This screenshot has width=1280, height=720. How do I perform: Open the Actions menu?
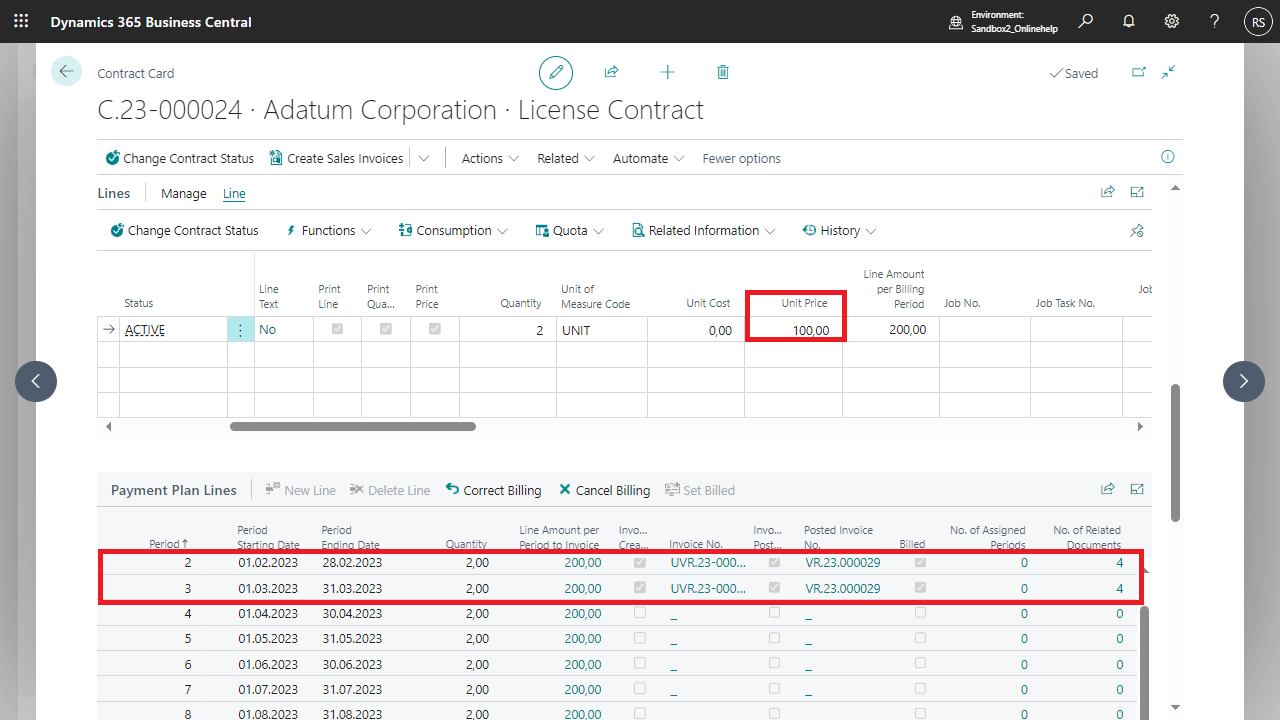(x=490, y=158)
